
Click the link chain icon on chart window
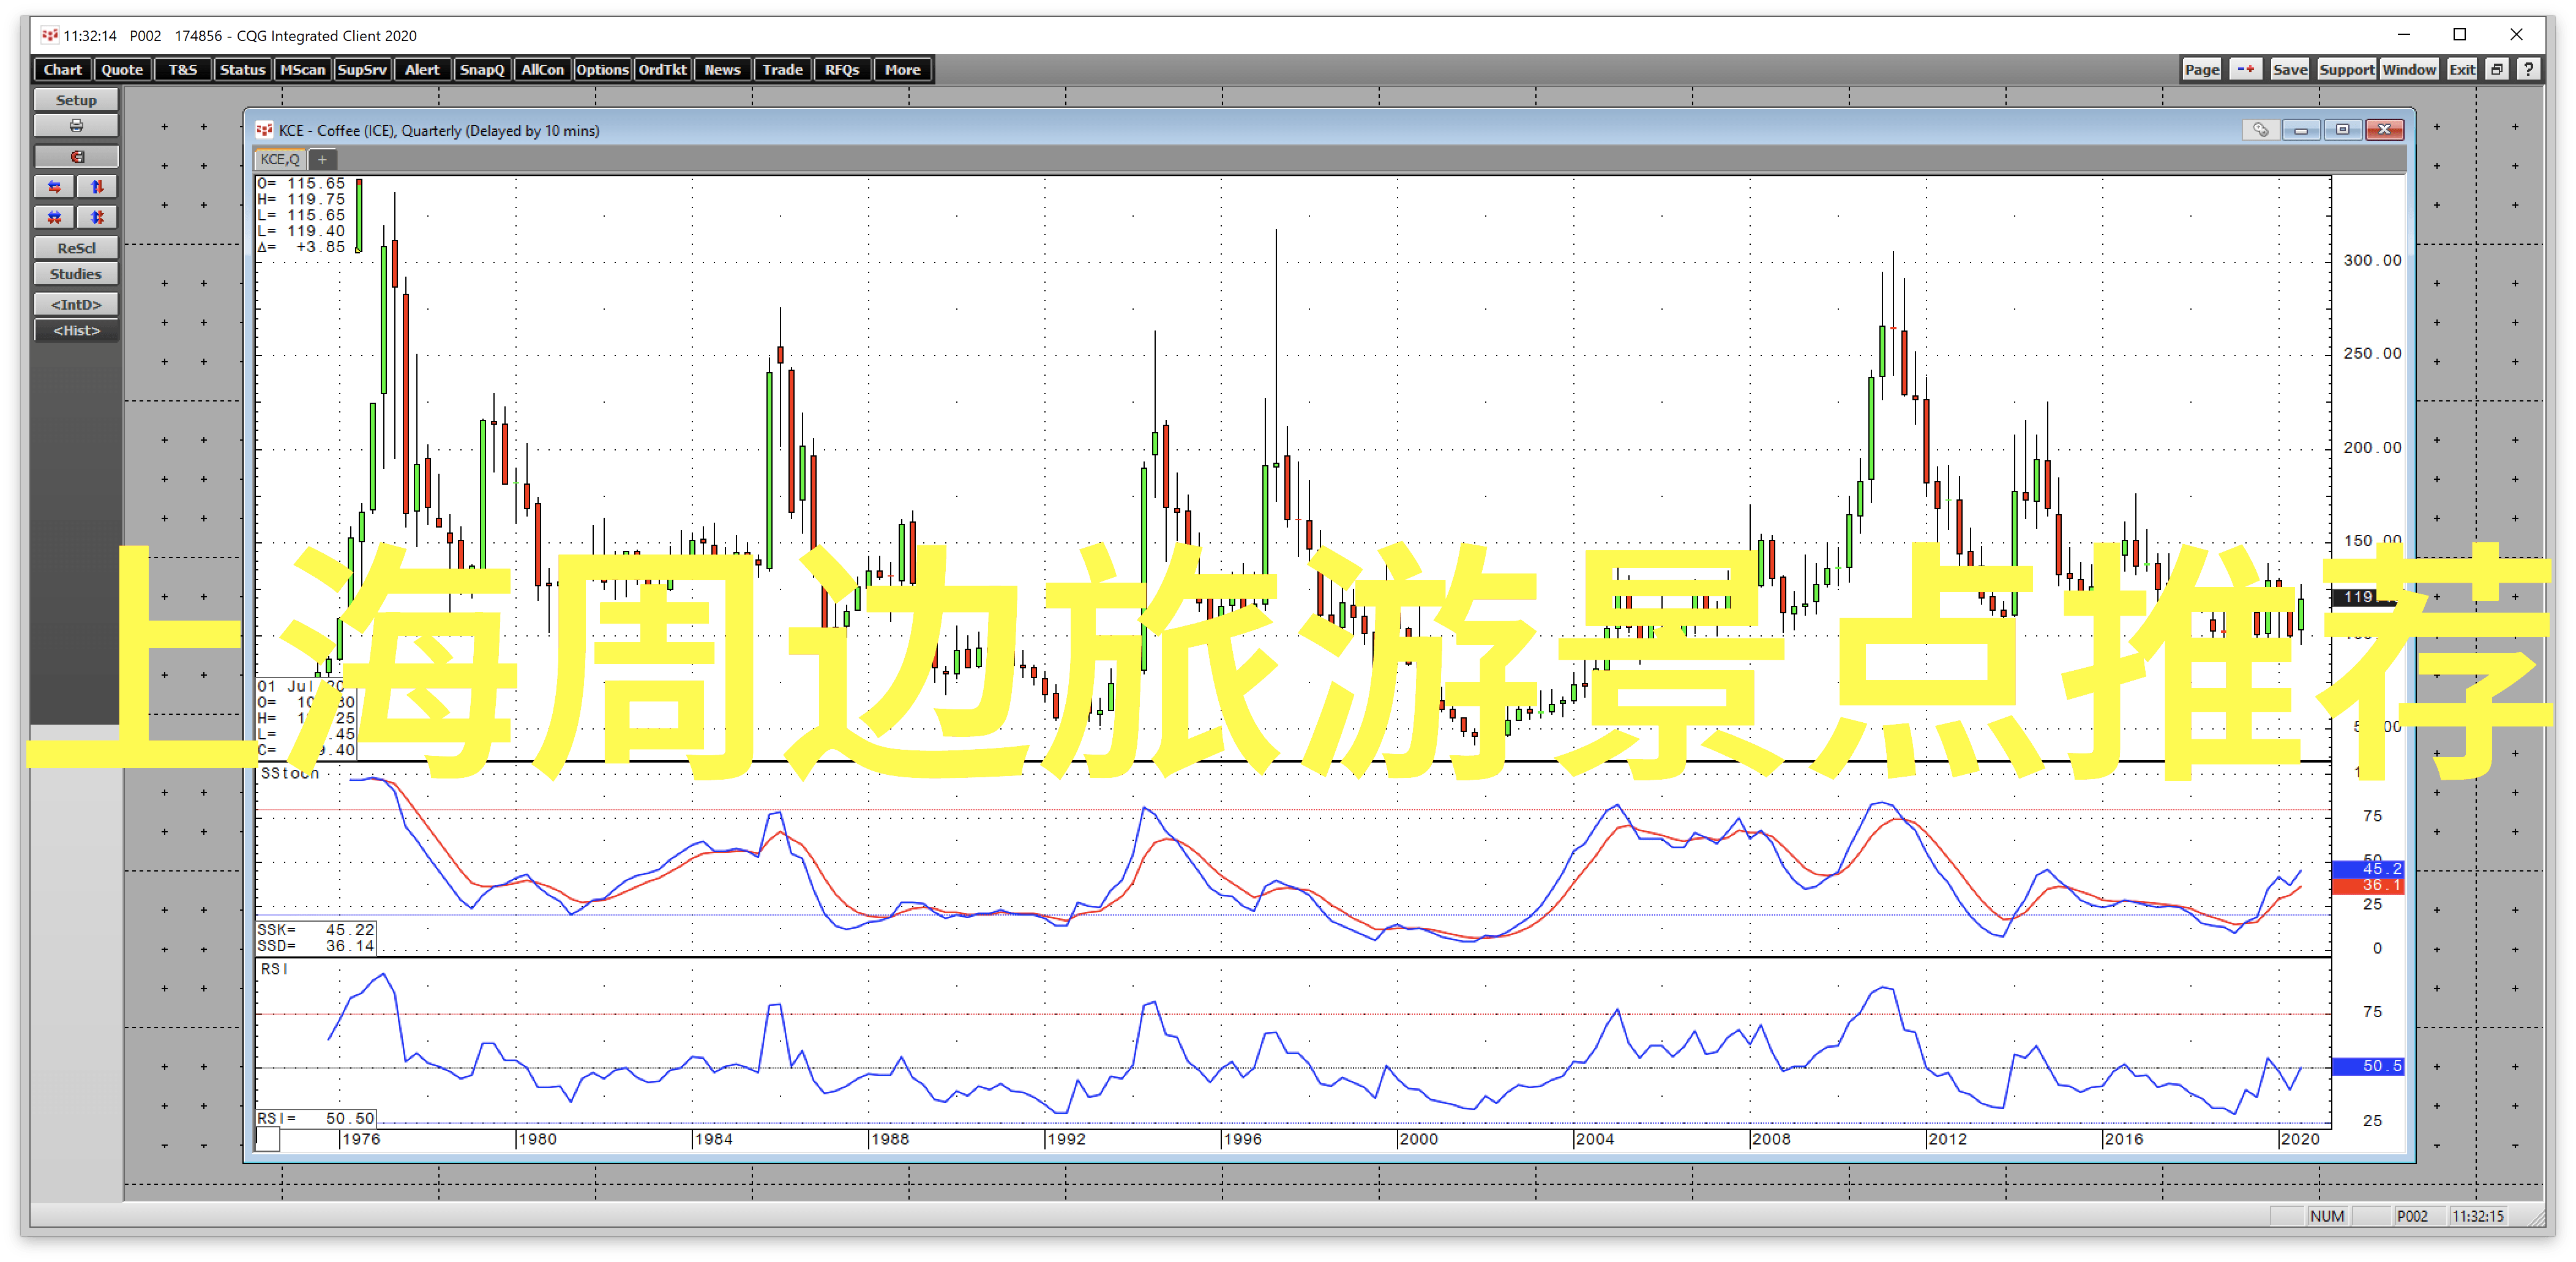coord(2260,130)
